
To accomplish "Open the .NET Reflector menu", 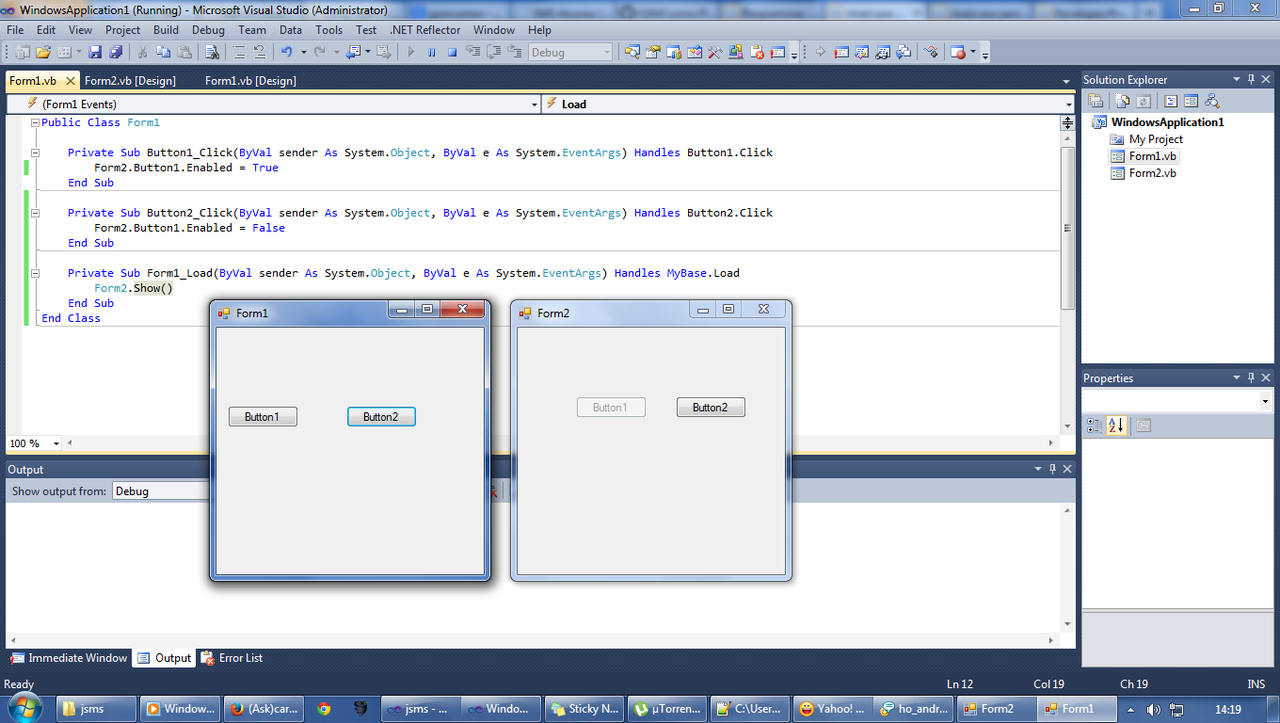I will (x=425, y=30).
